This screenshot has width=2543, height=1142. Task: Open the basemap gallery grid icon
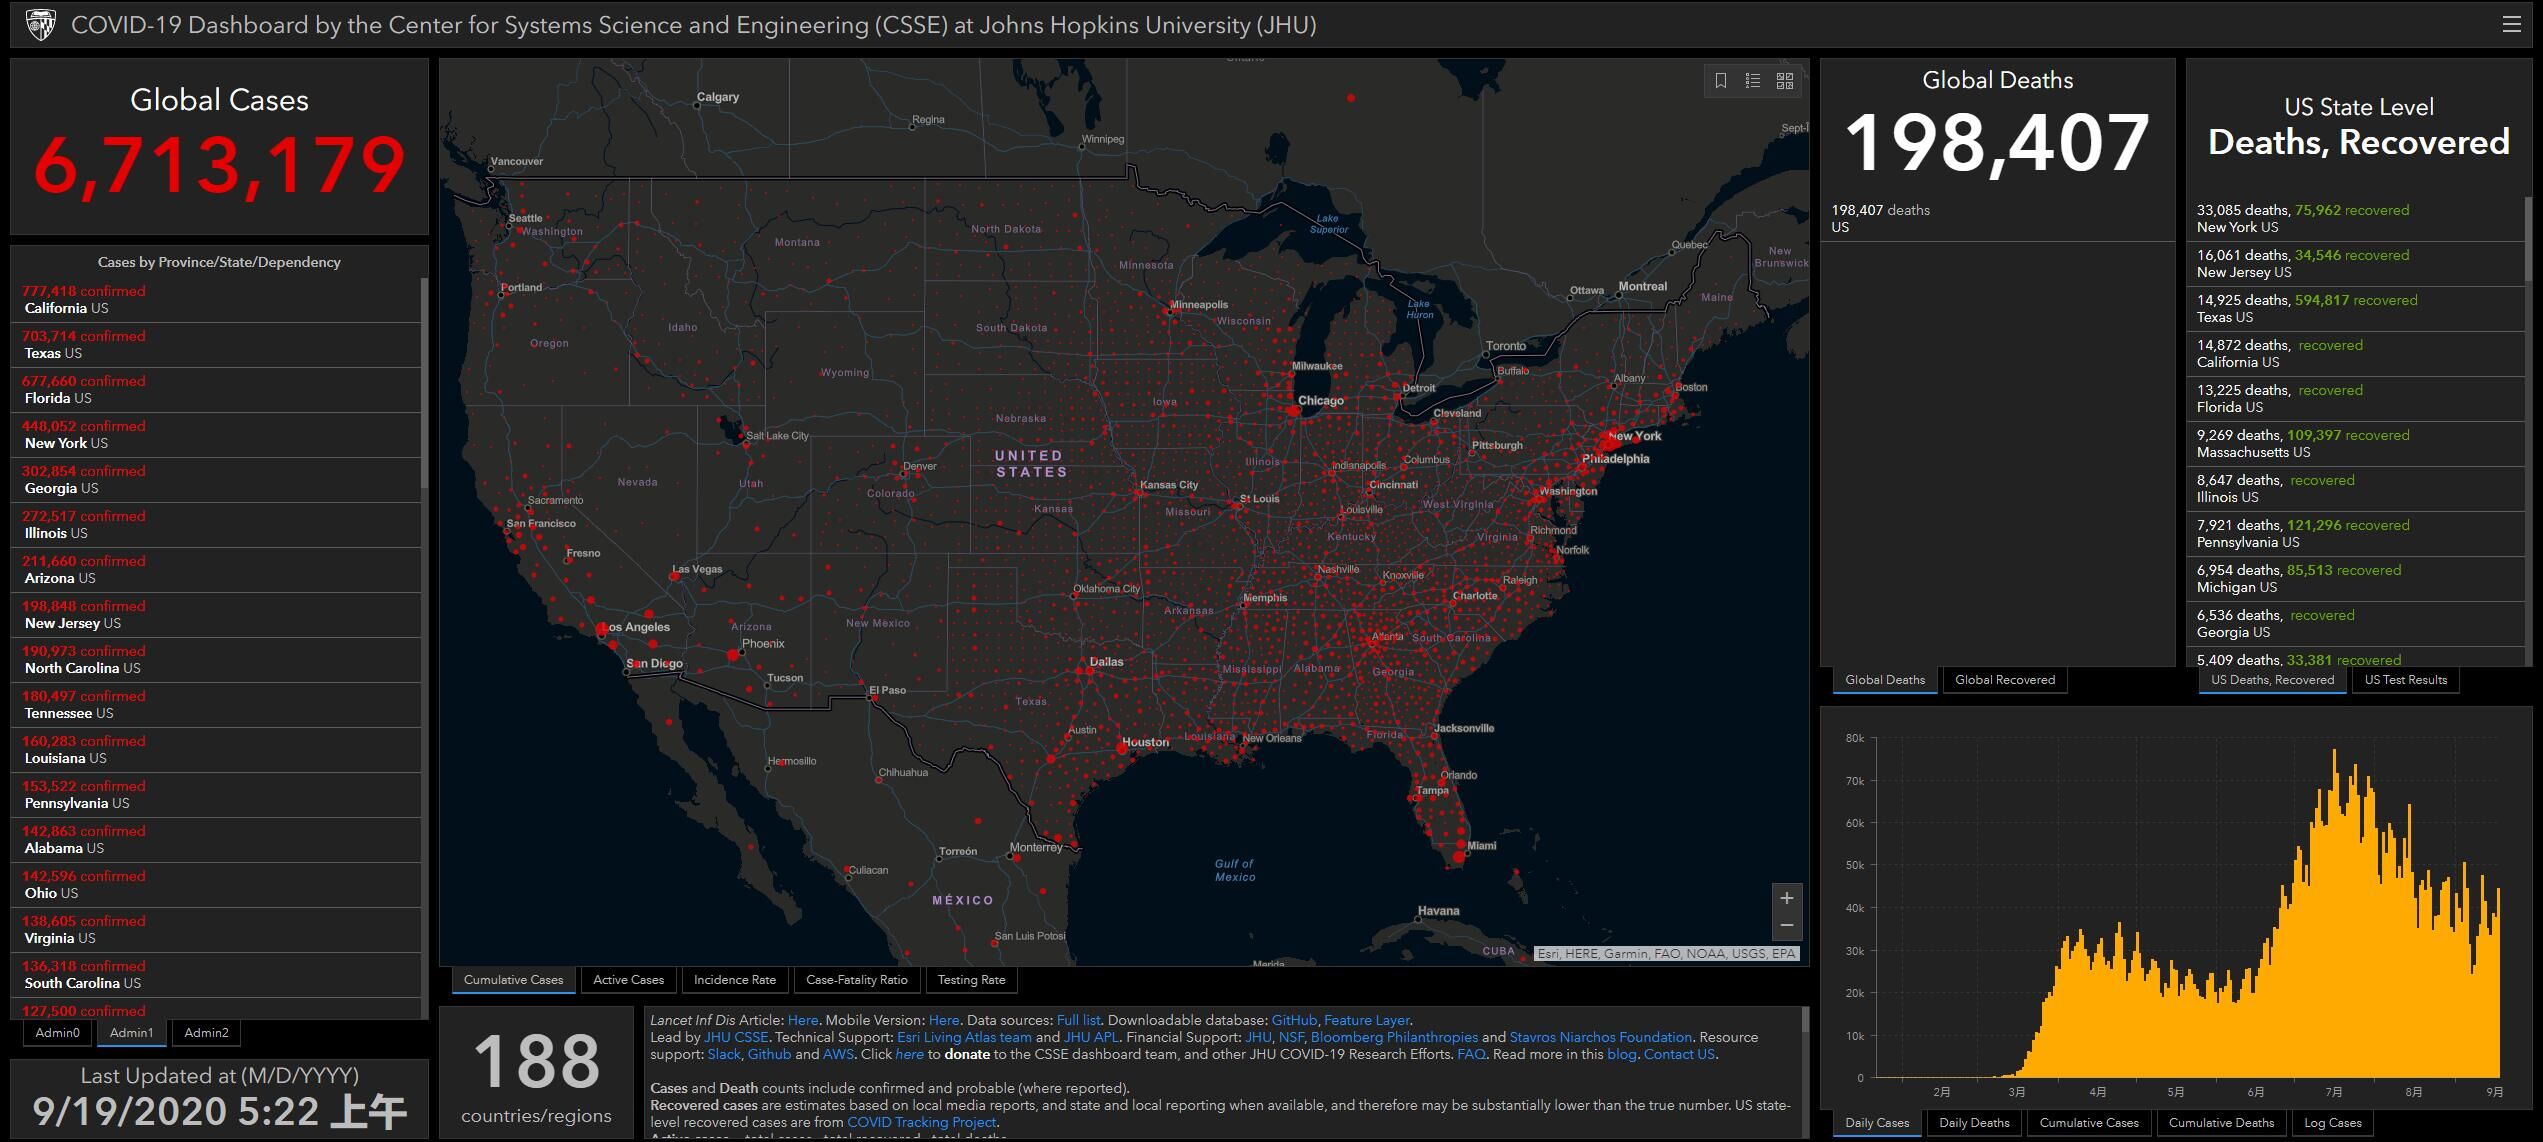click(x=1785, y=81)
